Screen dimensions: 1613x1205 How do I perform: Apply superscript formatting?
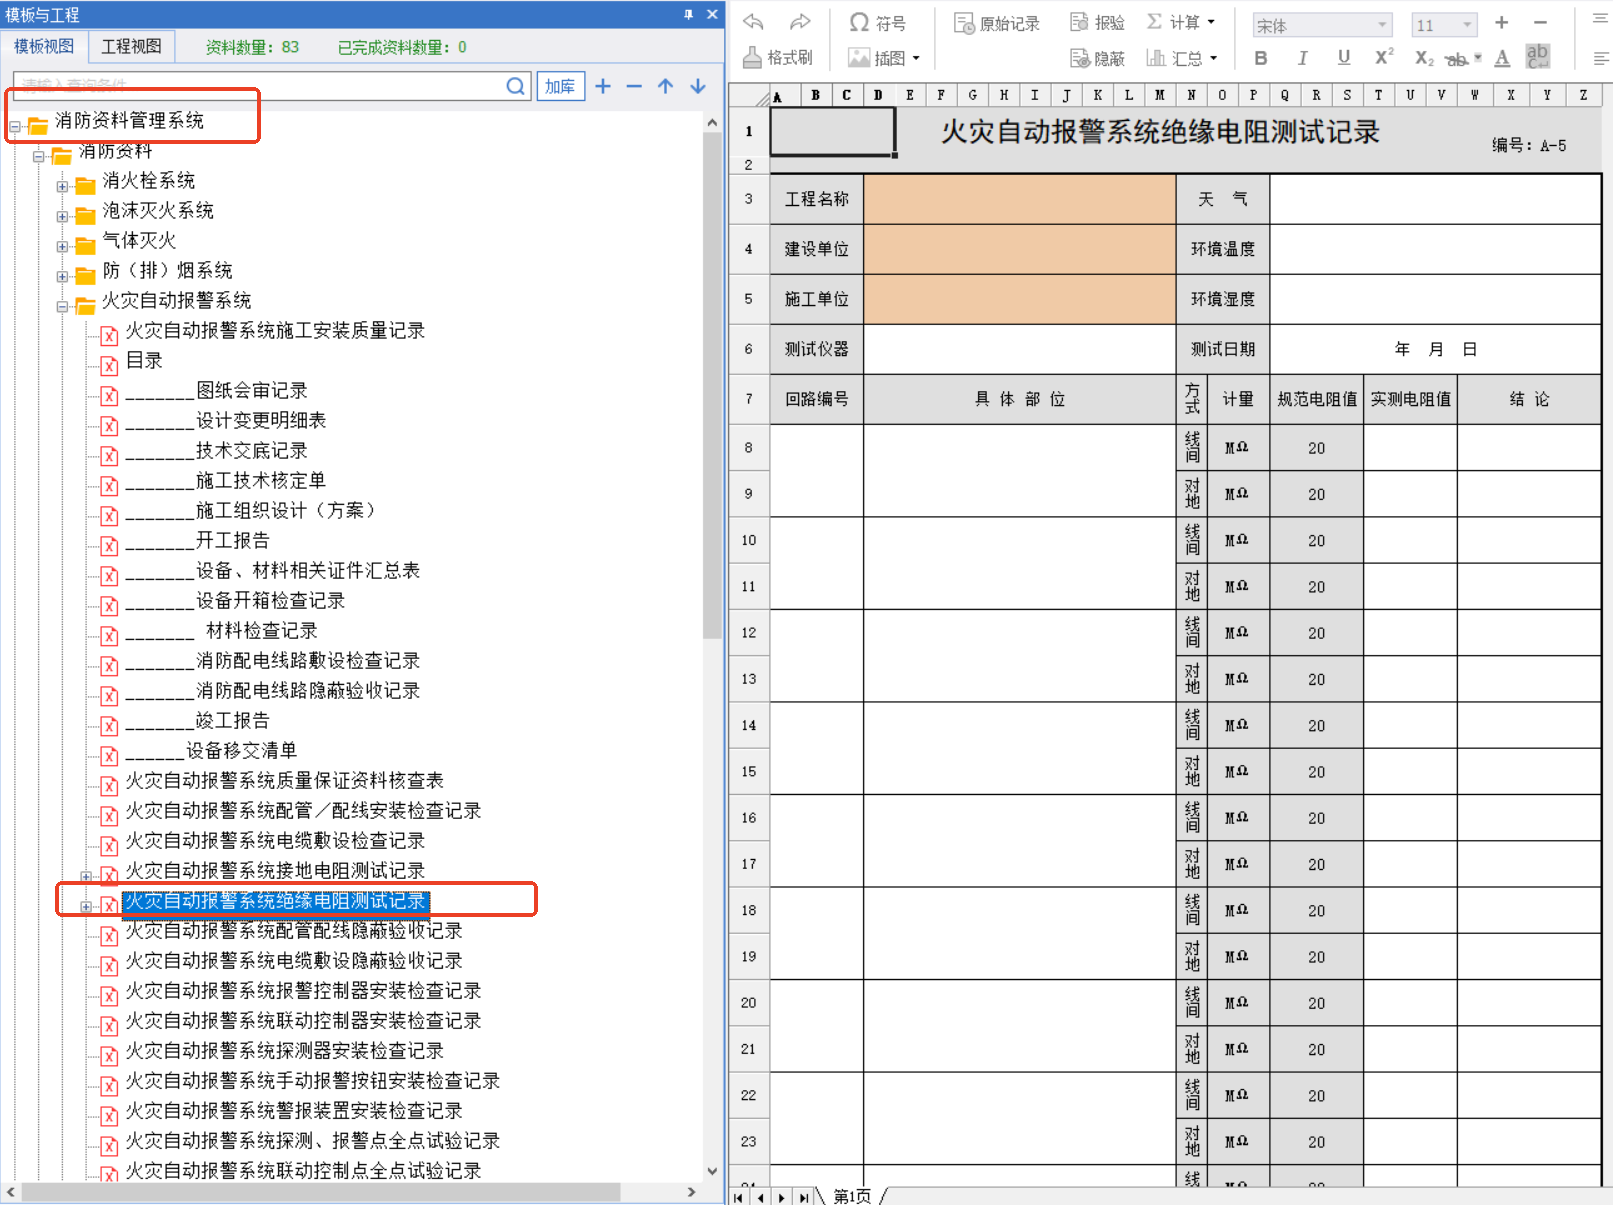click(1384, 58)
